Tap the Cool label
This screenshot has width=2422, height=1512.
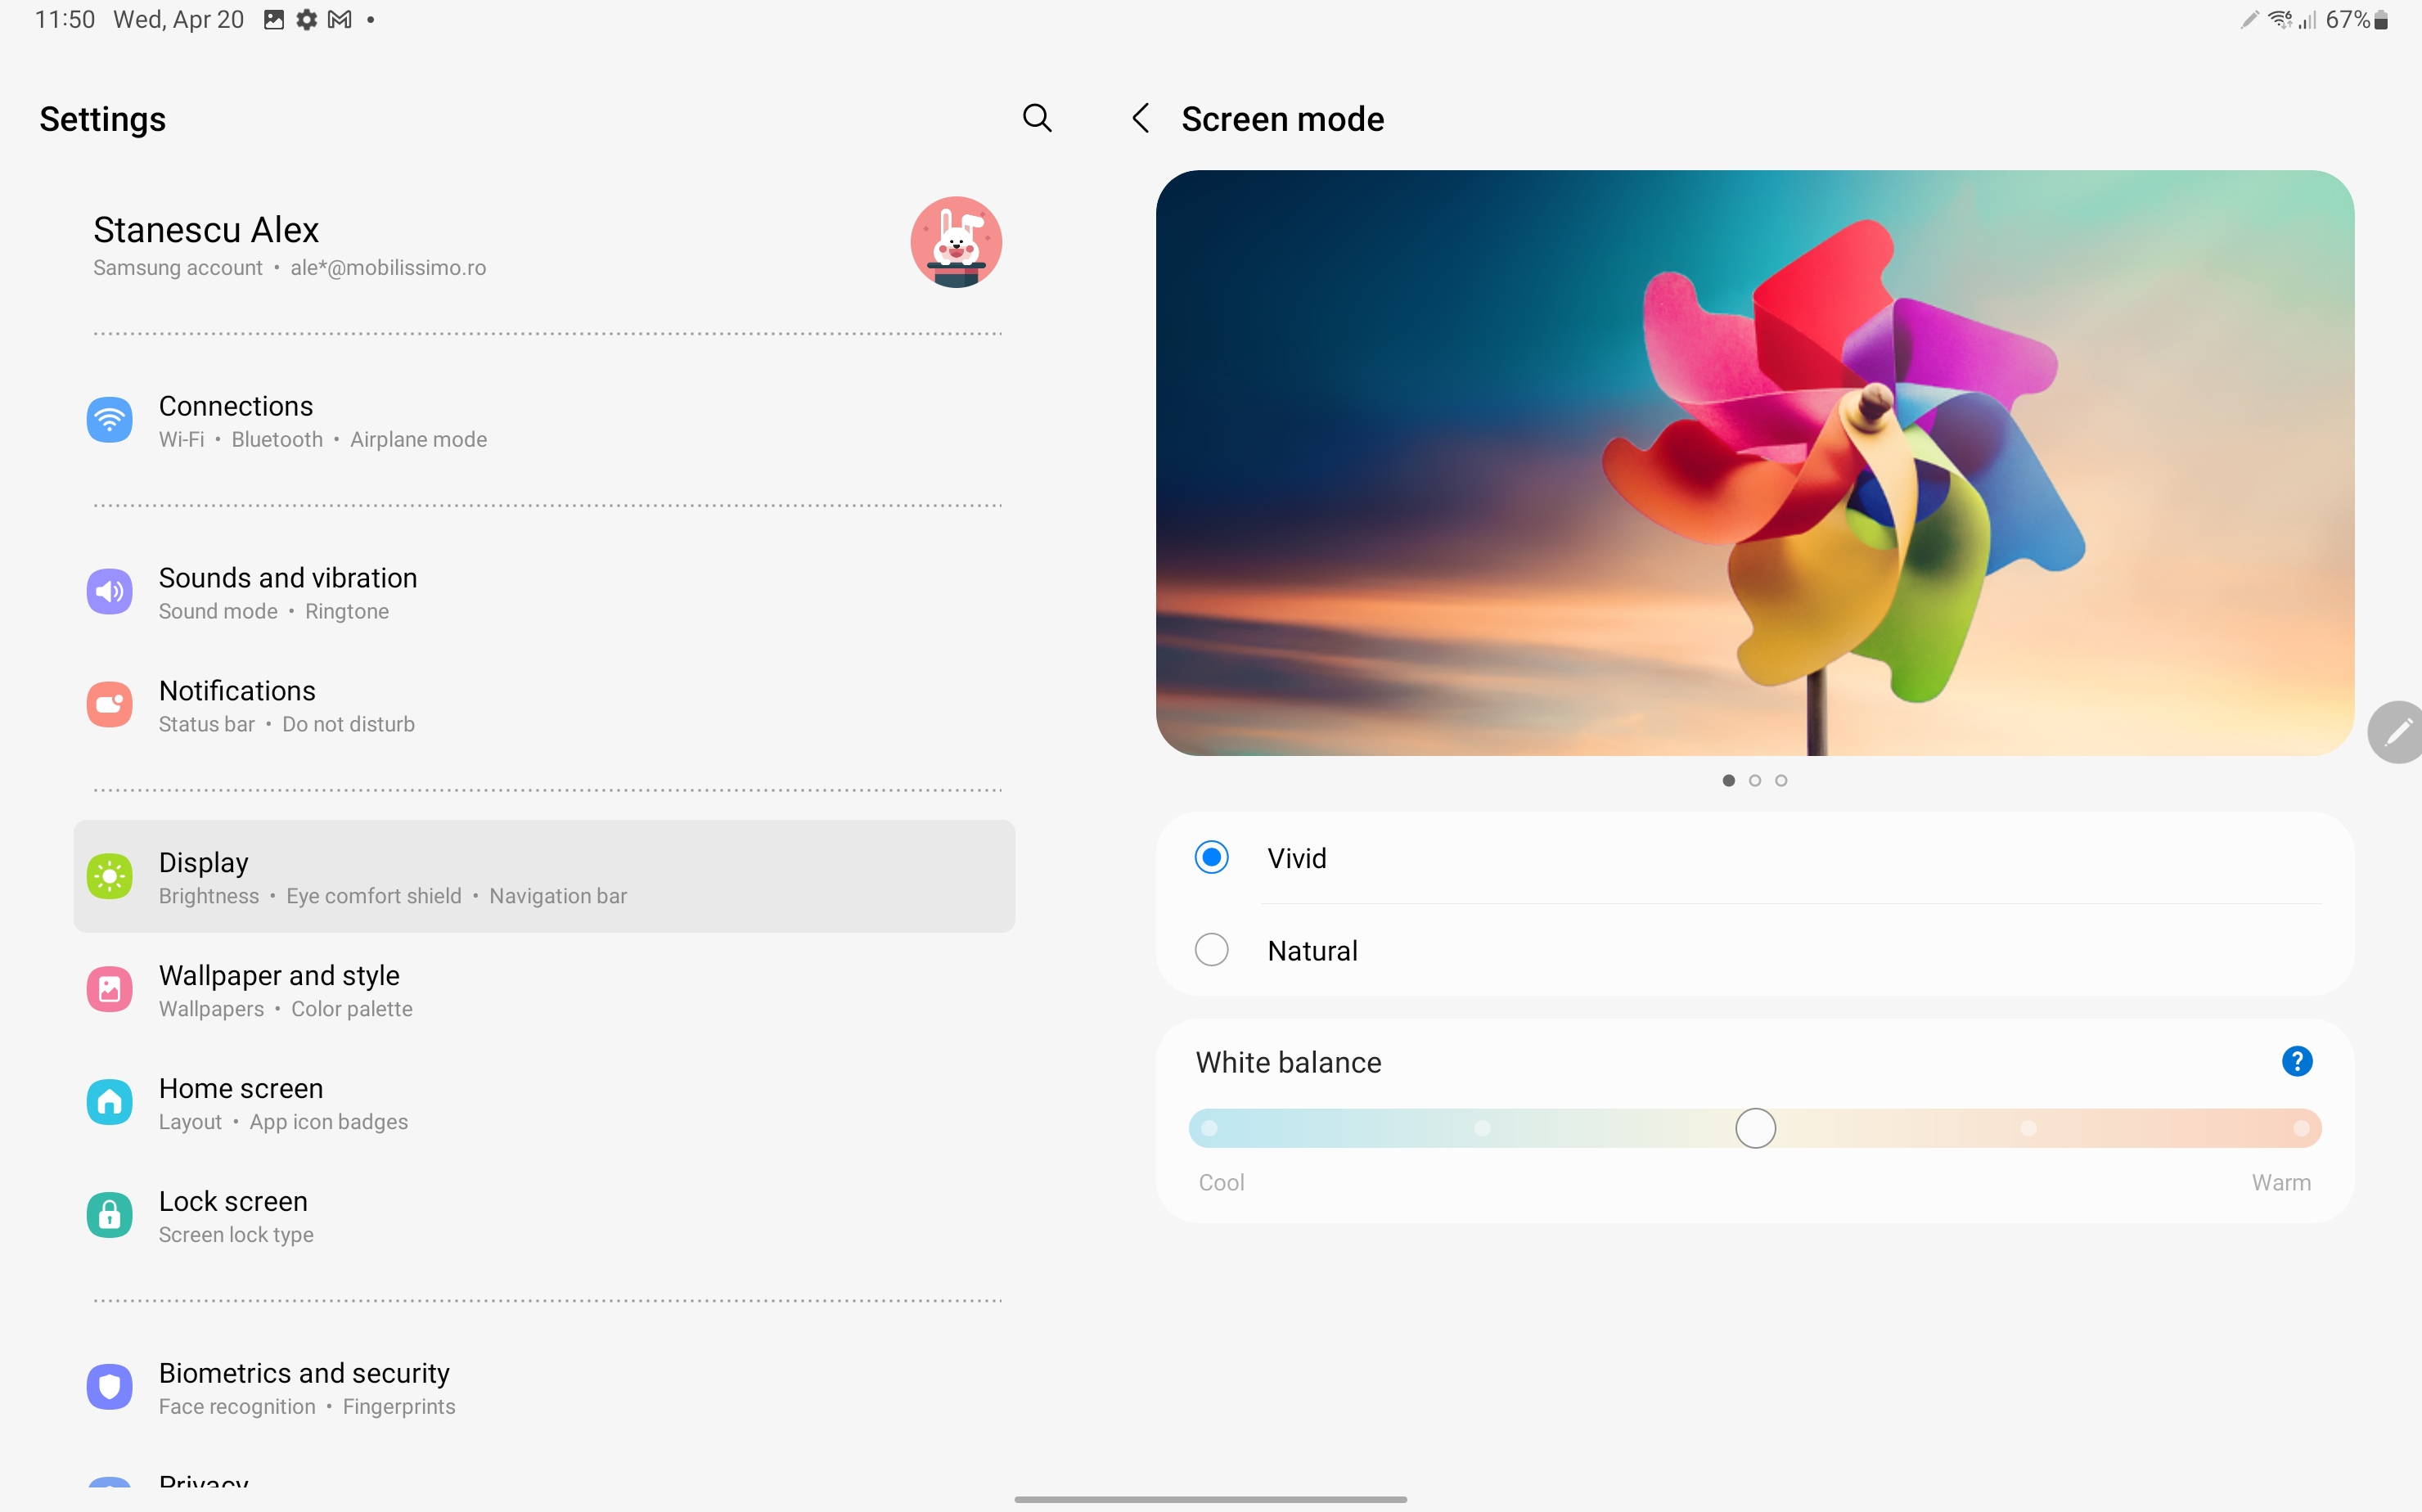coord(1221,1182)
